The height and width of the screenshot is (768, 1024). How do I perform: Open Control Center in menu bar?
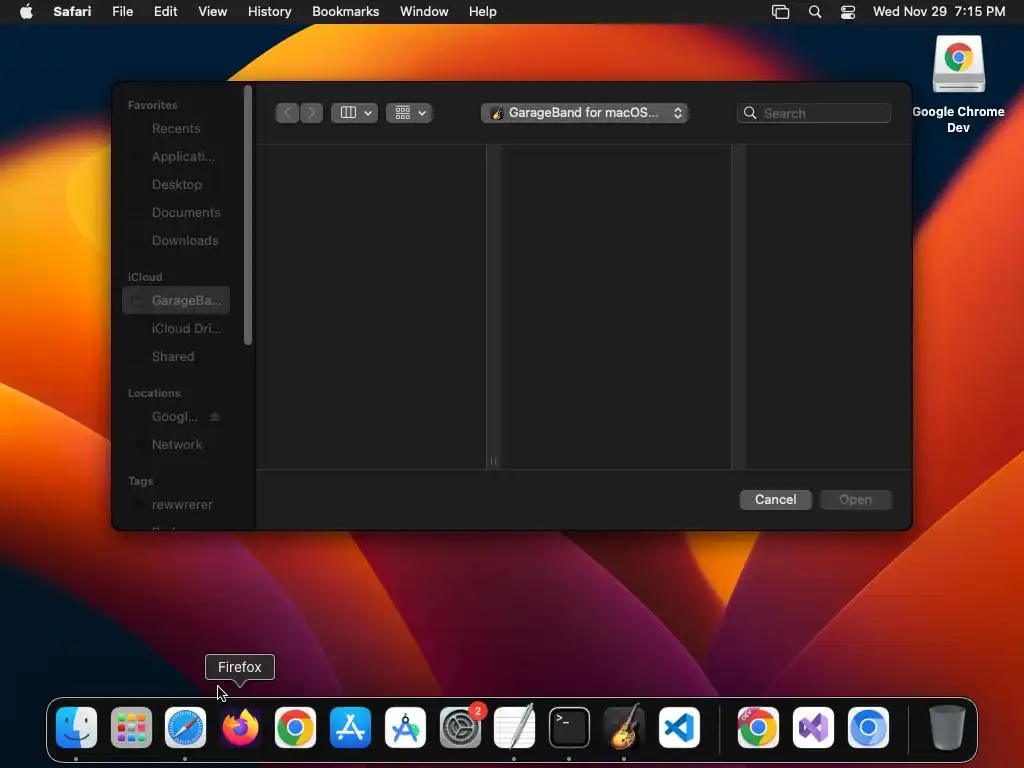click(x=848, y=12)
